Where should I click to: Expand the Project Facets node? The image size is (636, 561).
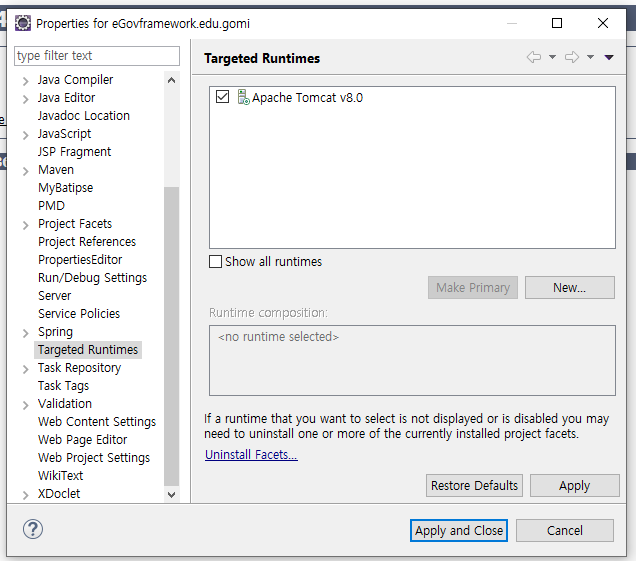point(26,225)
